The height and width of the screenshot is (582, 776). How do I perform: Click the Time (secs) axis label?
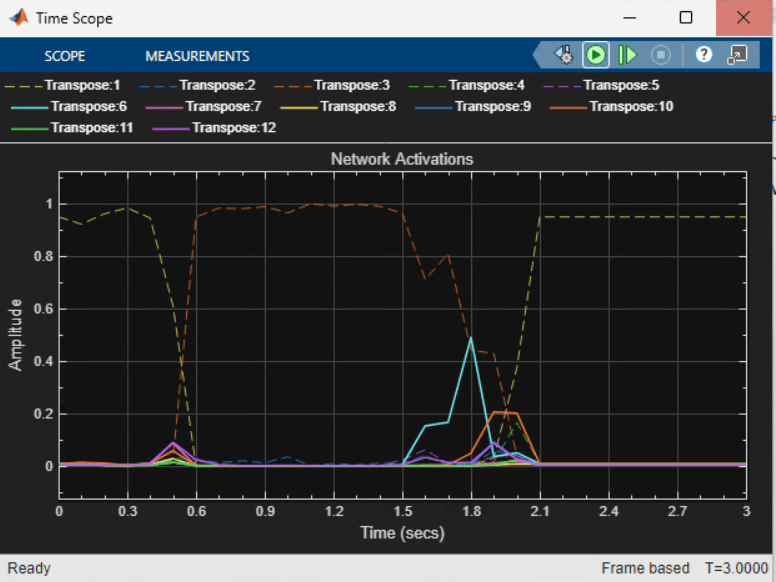401,533
